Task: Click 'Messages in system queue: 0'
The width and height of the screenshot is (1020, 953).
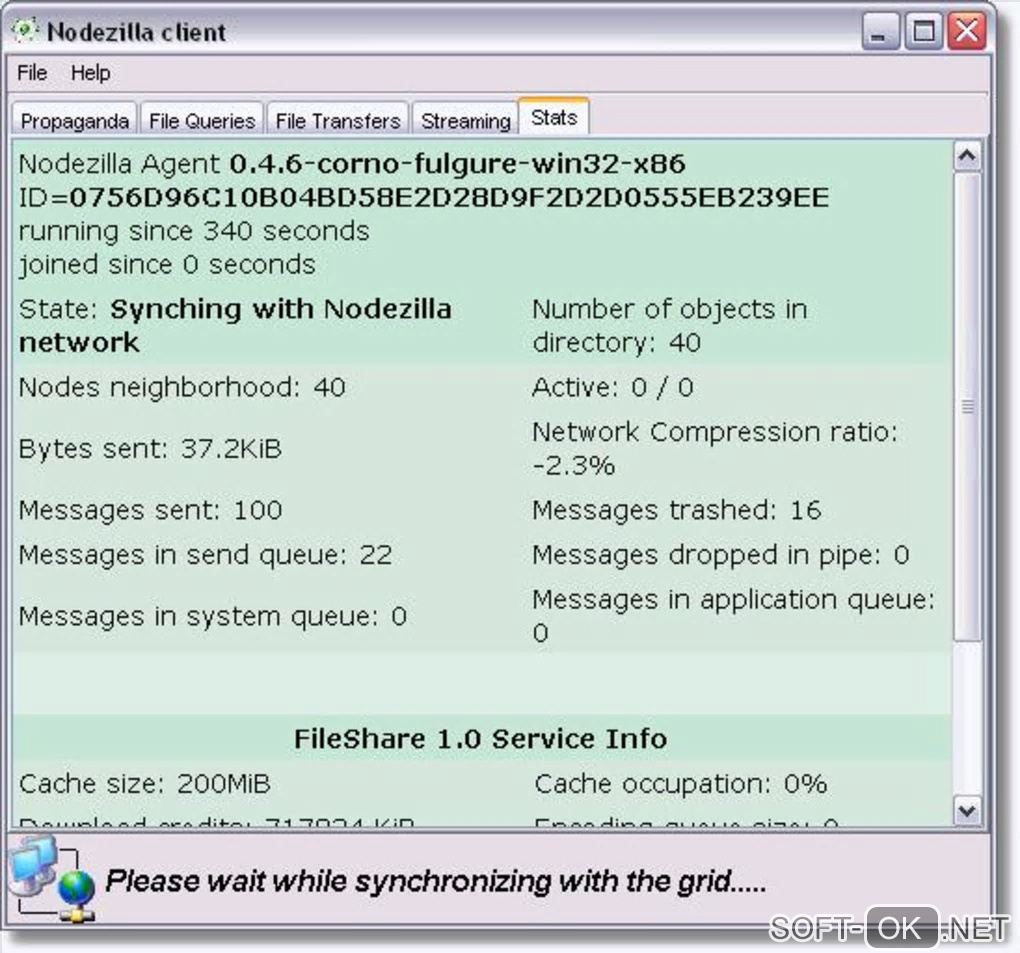Action: (x=213, y=616)
